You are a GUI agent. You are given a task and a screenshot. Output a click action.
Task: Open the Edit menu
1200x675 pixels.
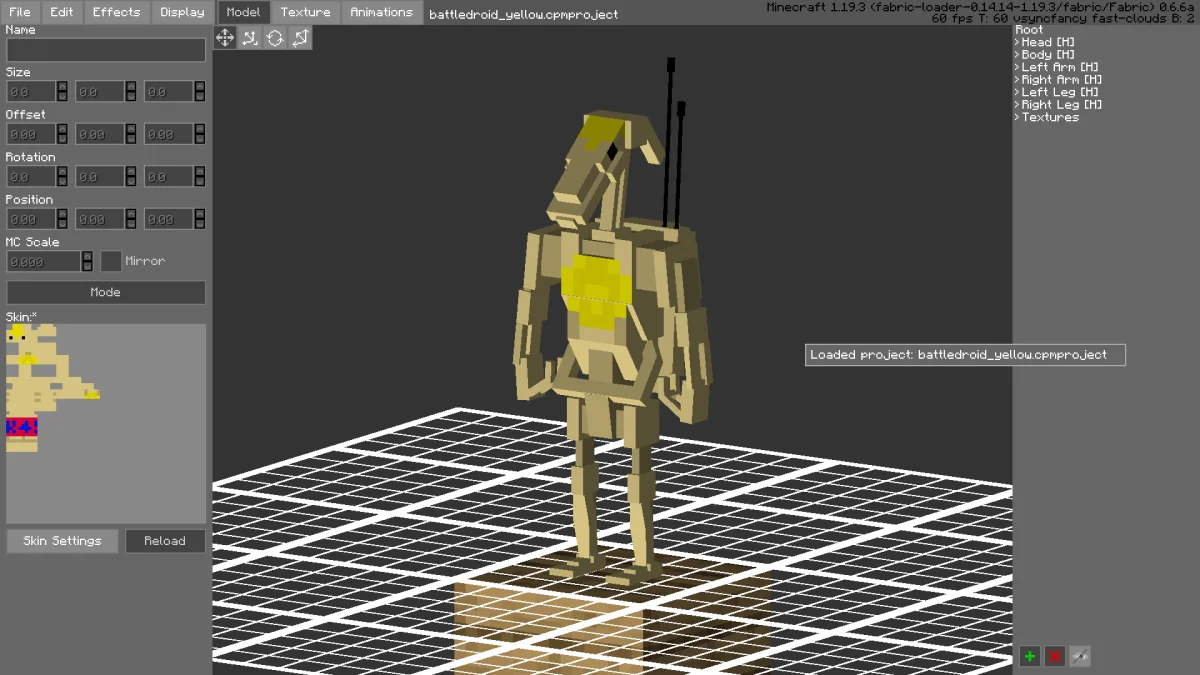tap(62, 12)
